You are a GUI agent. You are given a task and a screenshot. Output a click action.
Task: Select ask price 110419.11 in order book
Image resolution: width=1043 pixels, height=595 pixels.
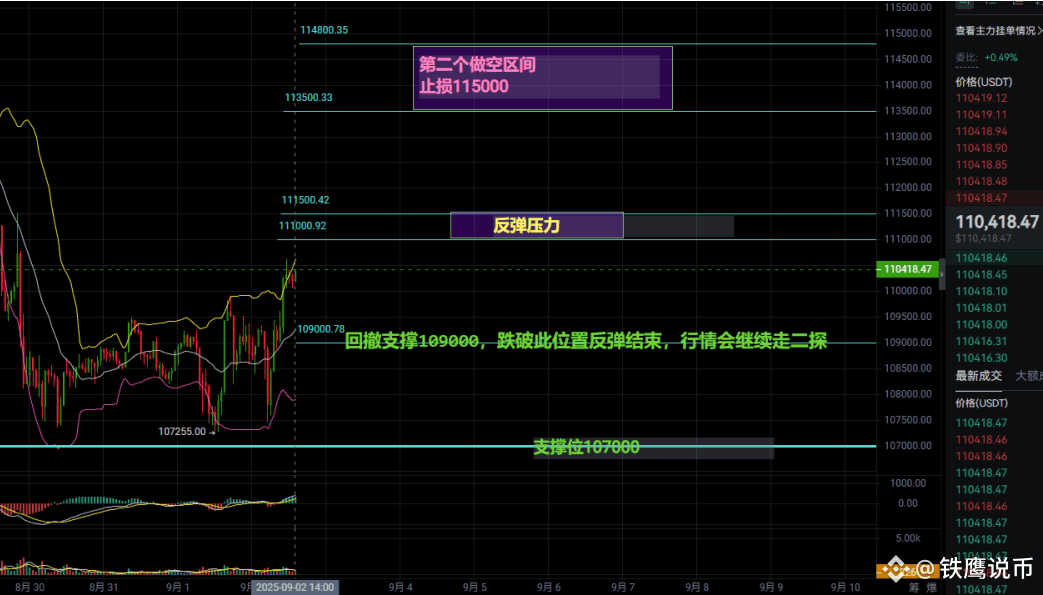[x=981, y=114]
